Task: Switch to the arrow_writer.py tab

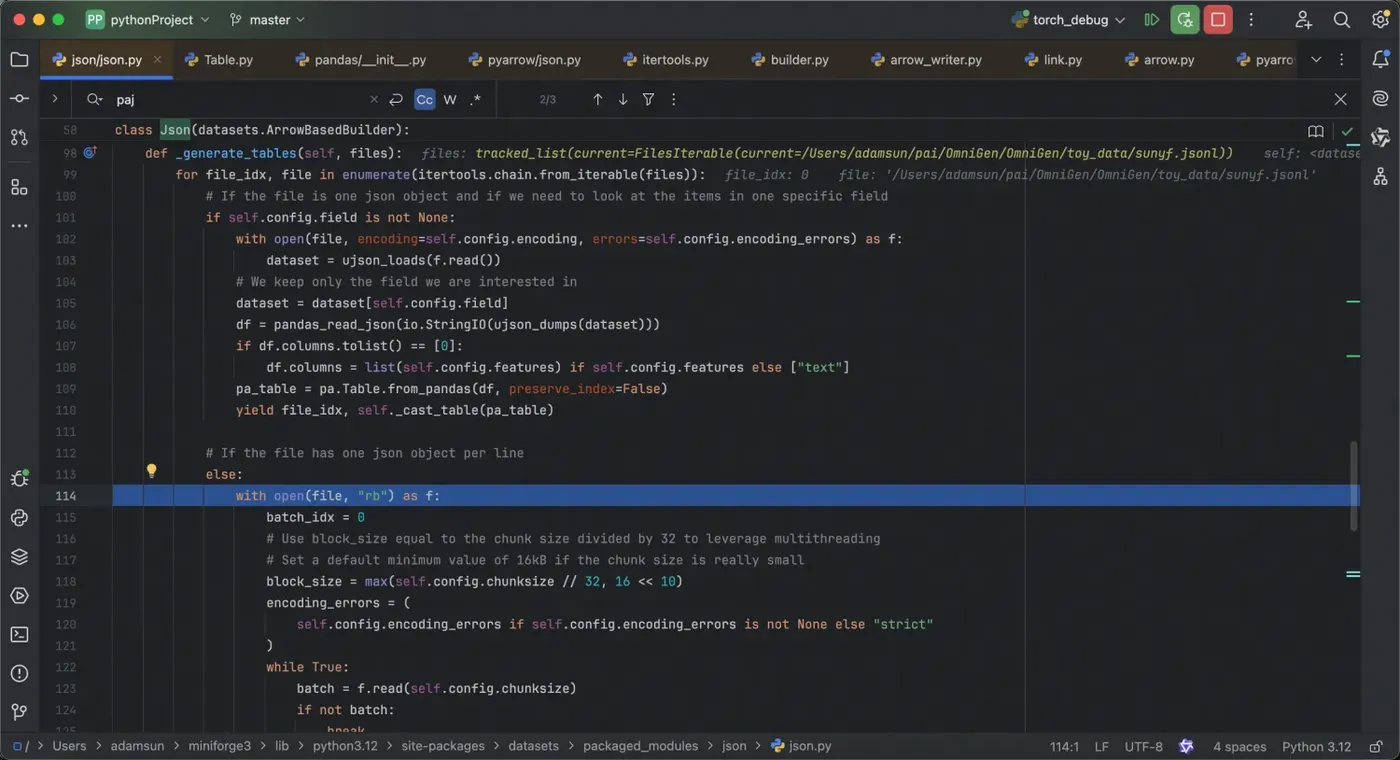Action: 926,60
